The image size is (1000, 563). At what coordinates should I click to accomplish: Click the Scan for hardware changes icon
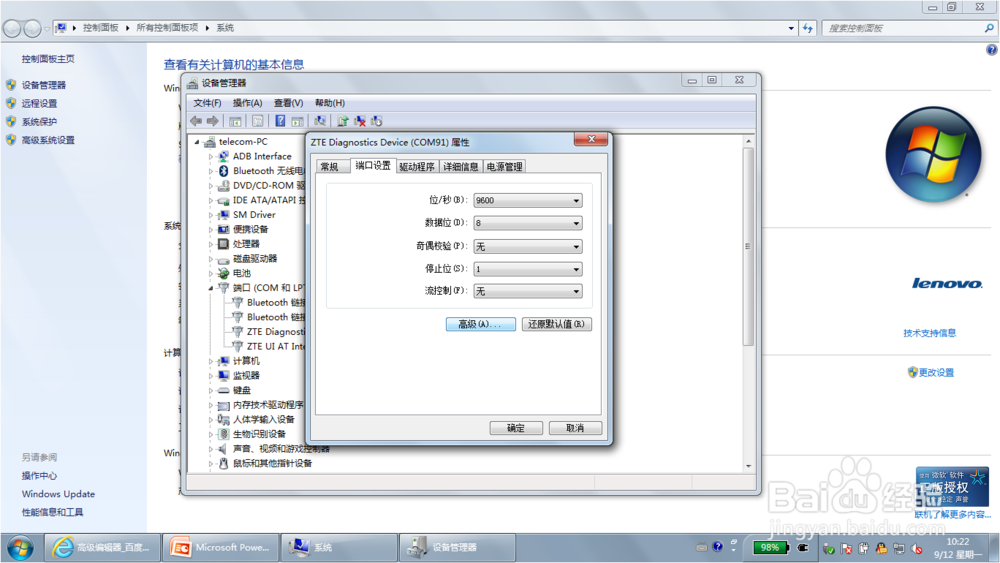click(x=320, y=121)
